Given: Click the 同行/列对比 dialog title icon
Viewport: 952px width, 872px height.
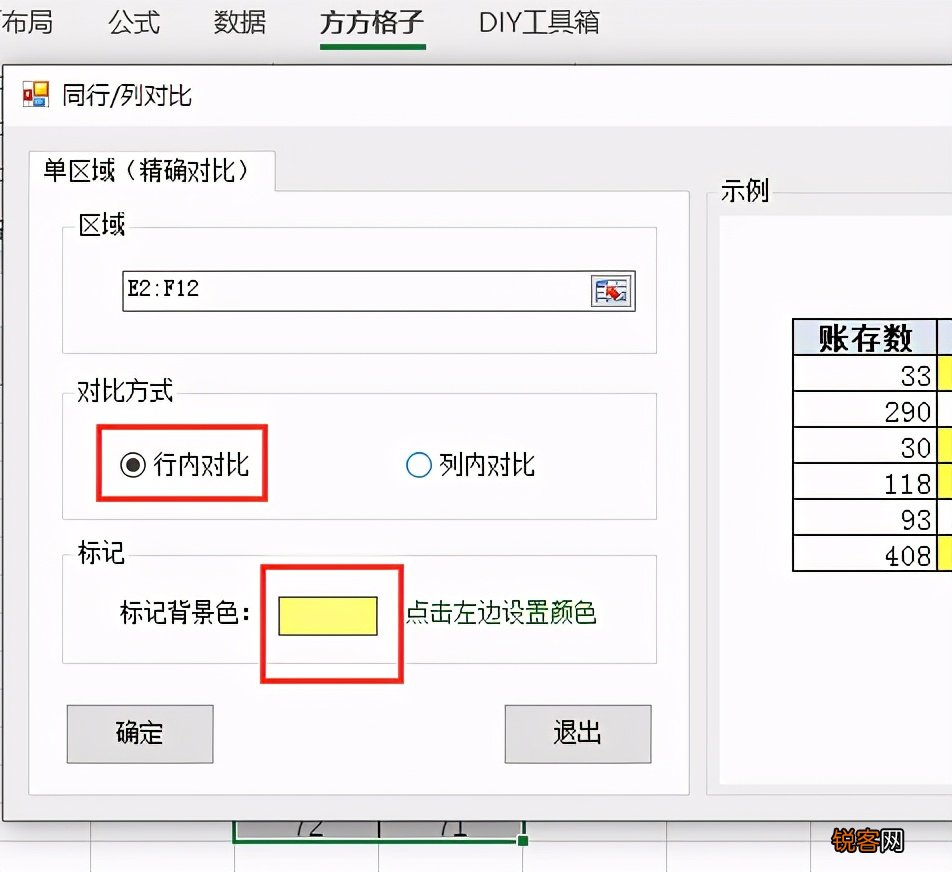Looking at the screenshot, I should coord(35,95).
